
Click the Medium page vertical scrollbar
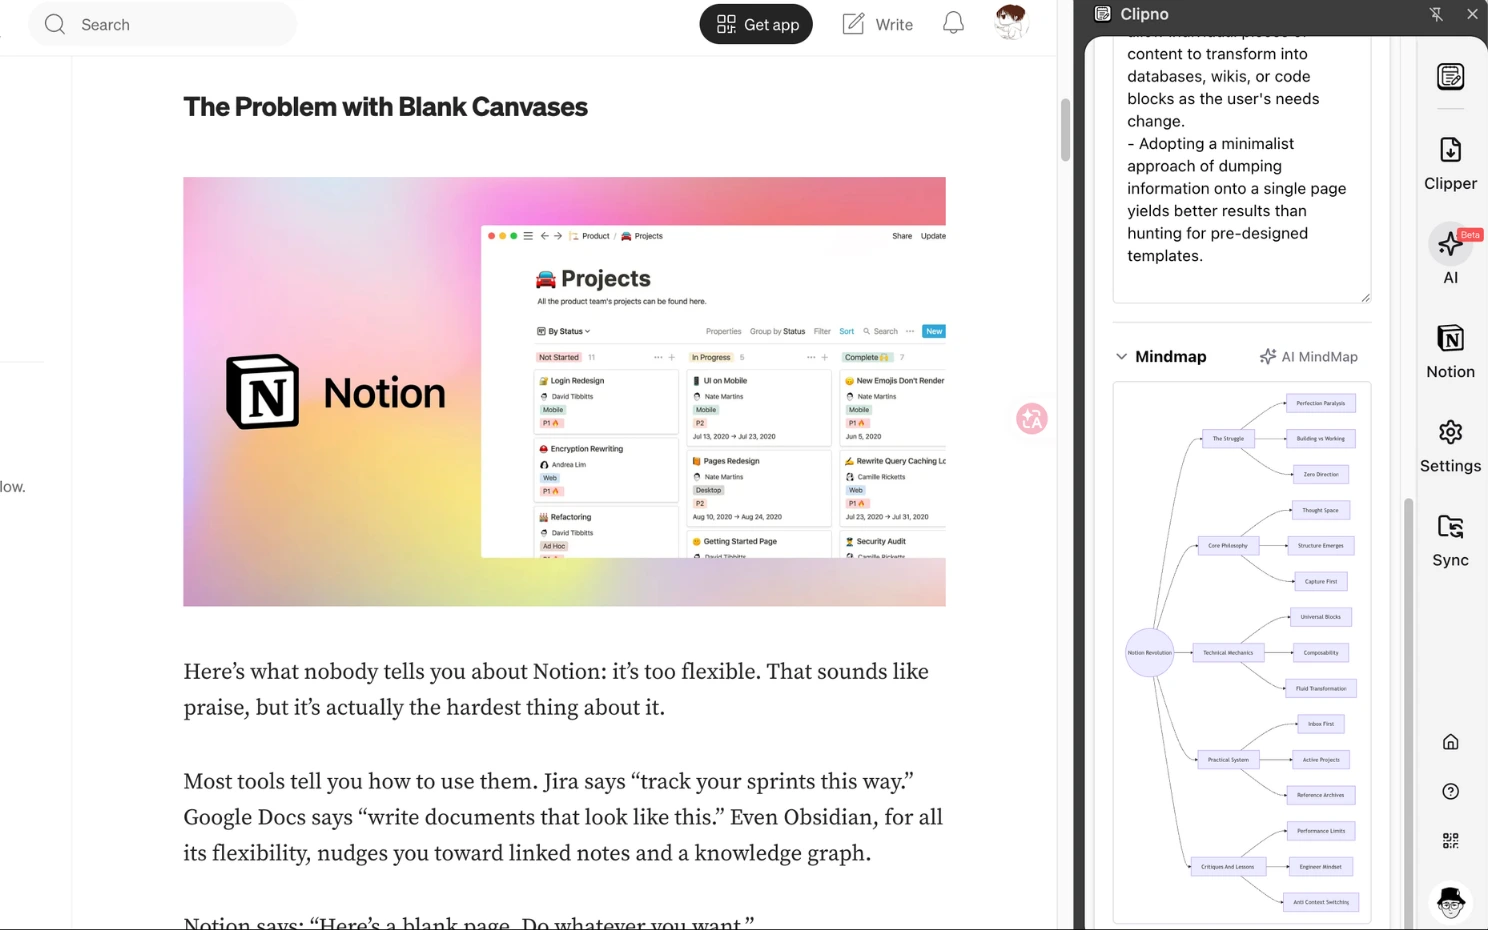click(x=1066, y=130)
